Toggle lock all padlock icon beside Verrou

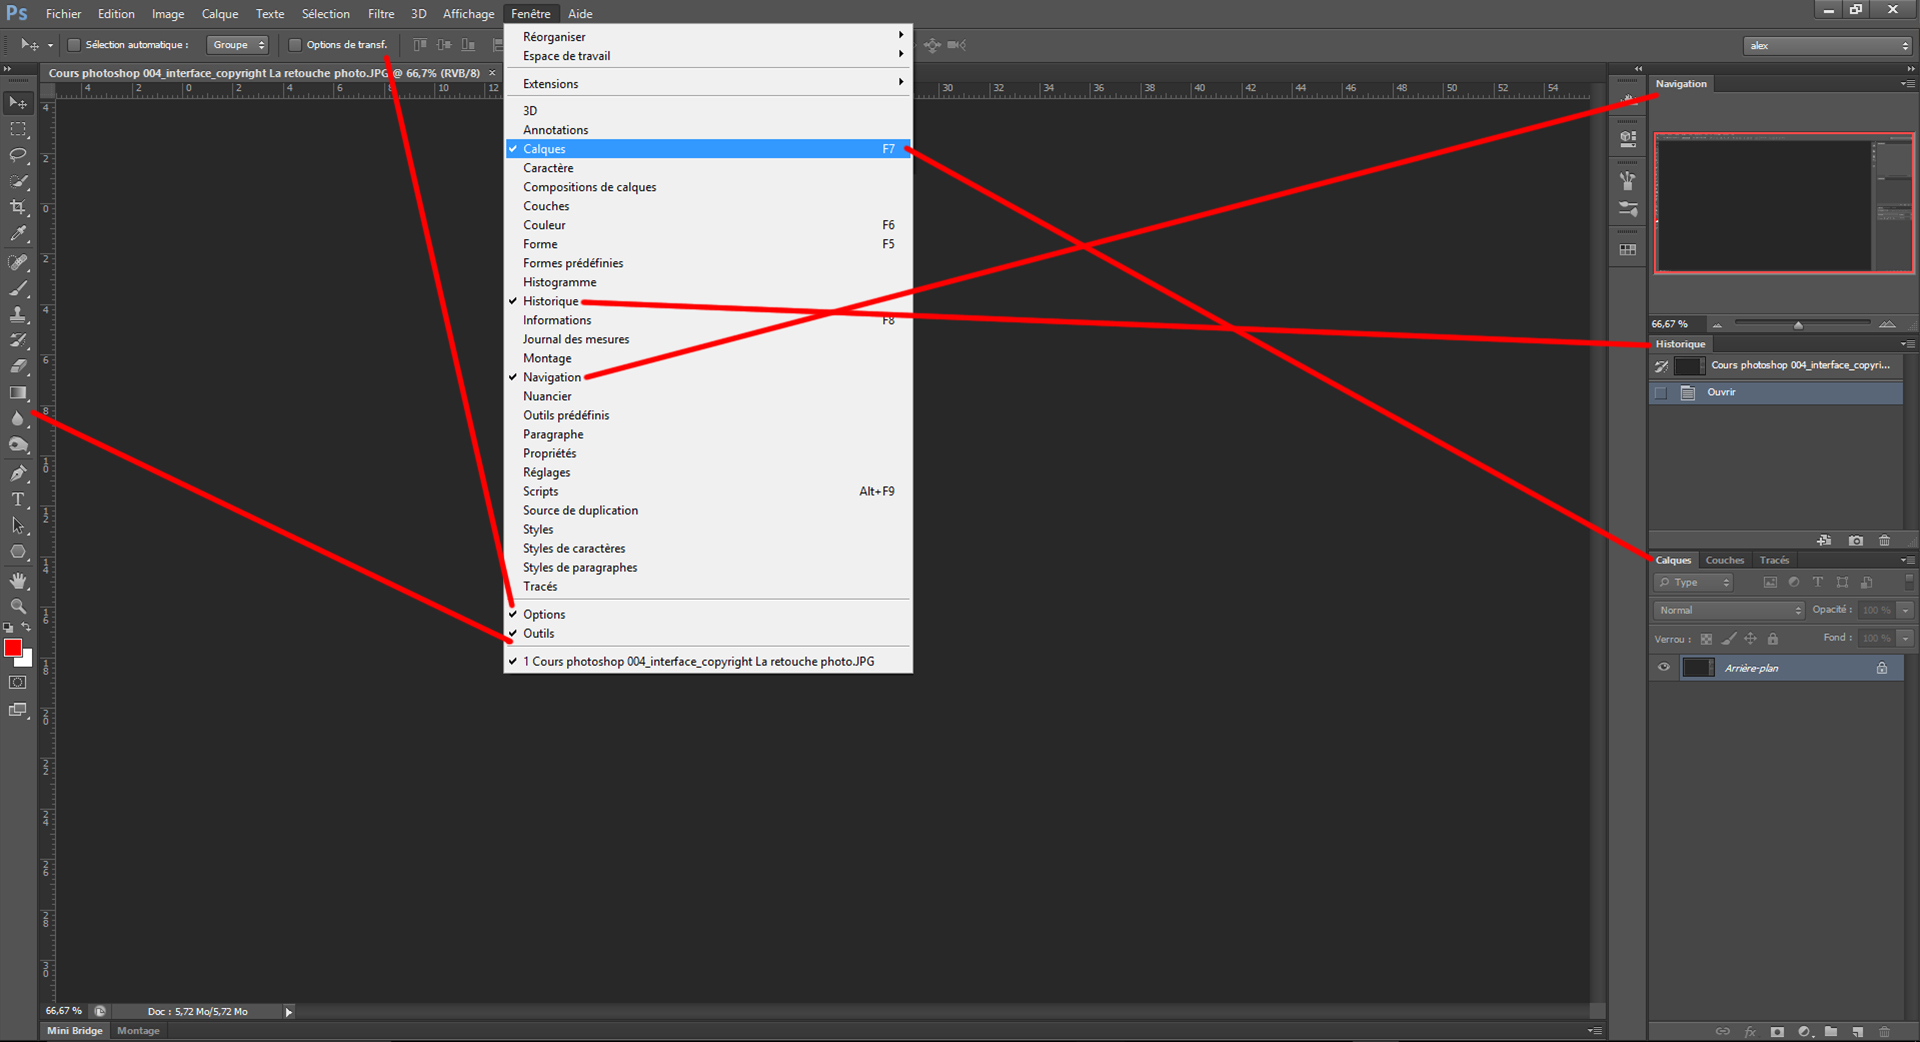click(x=1773, y=639)
